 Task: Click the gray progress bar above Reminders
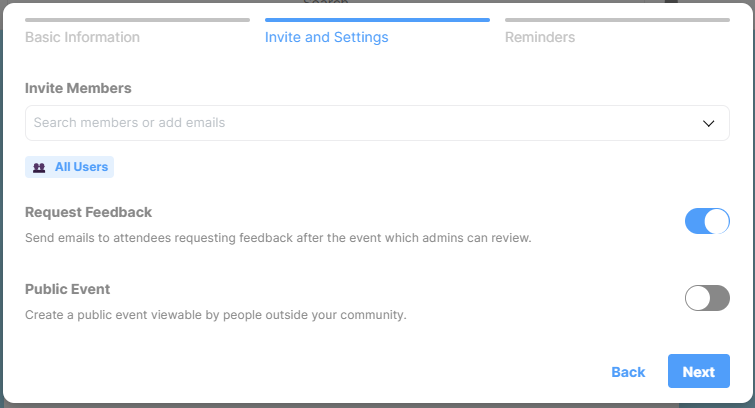coord(617,20)
